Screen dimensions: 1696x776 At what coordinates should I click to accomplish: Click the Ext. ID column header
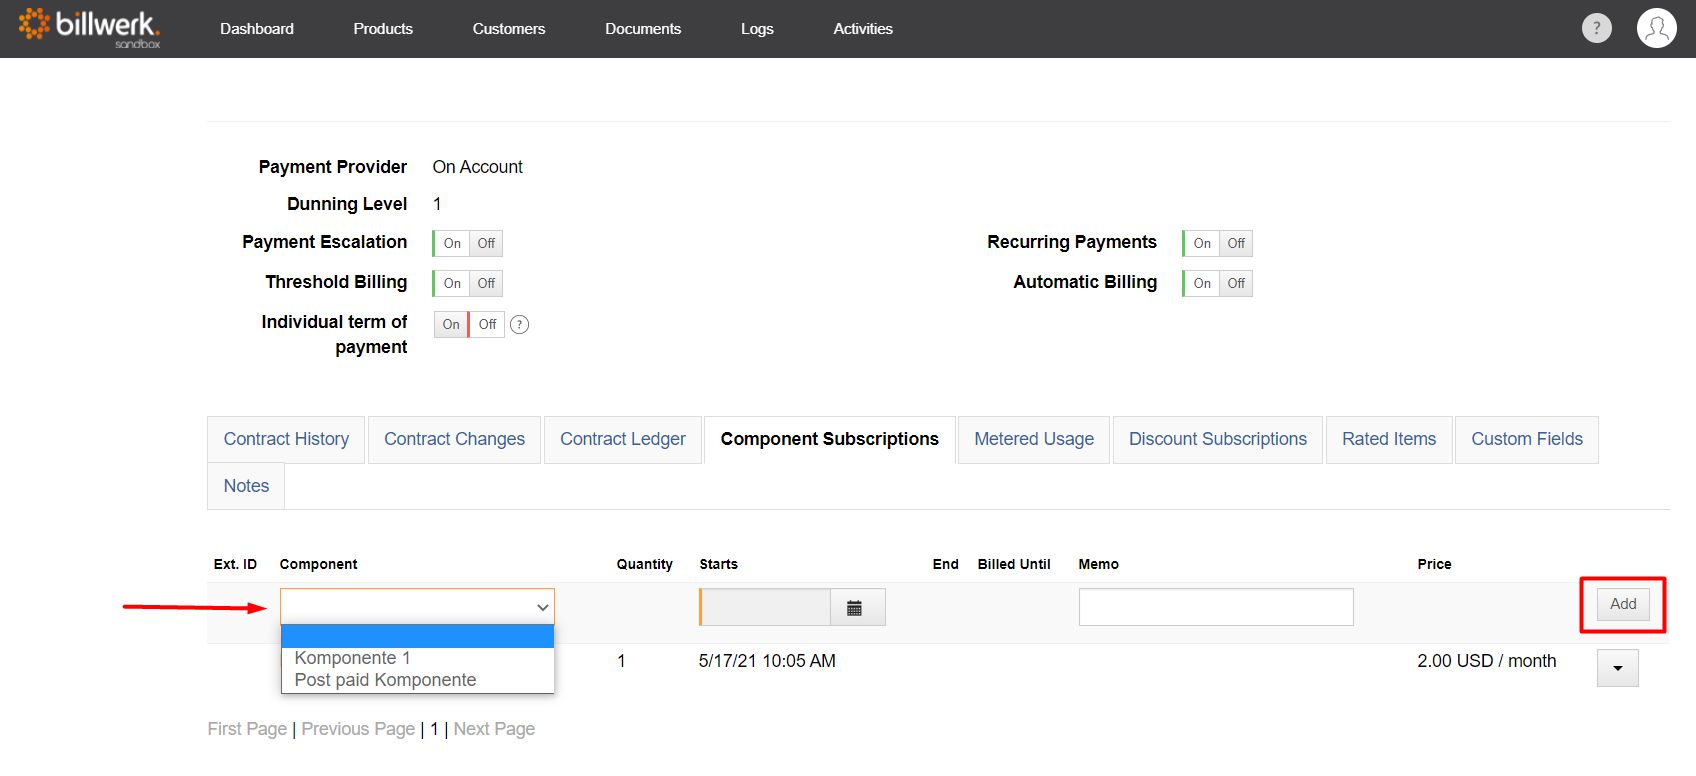[235, 564]
